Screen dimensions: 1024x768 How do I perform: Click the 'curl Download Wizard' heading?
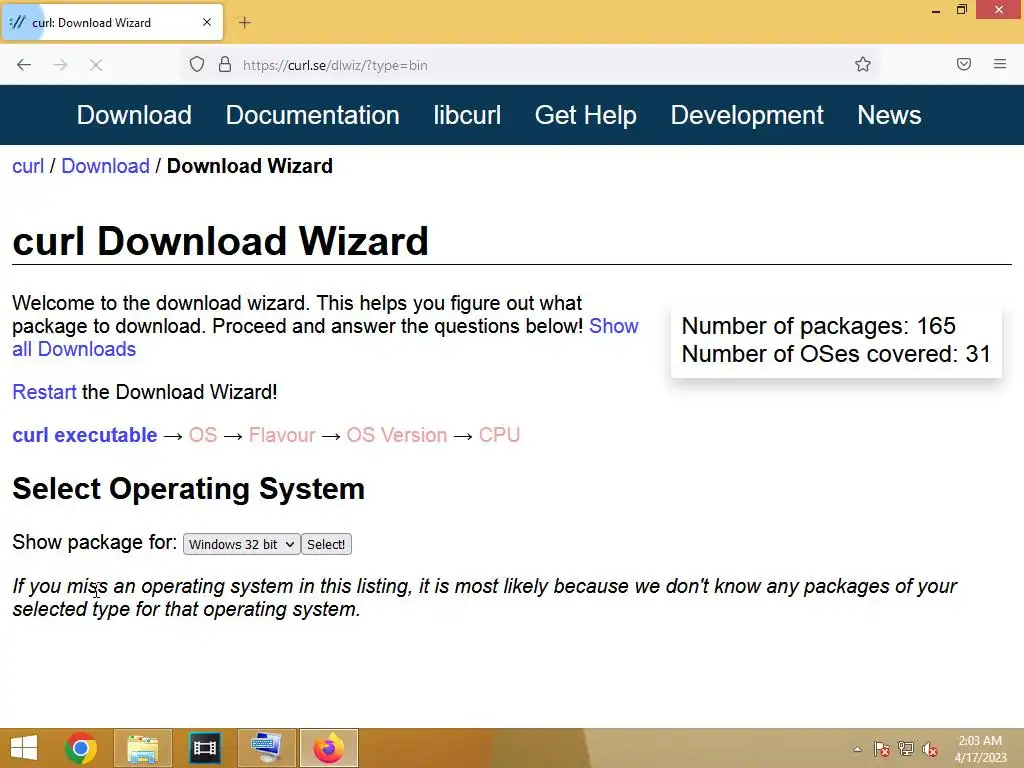[x=220, y=240]
